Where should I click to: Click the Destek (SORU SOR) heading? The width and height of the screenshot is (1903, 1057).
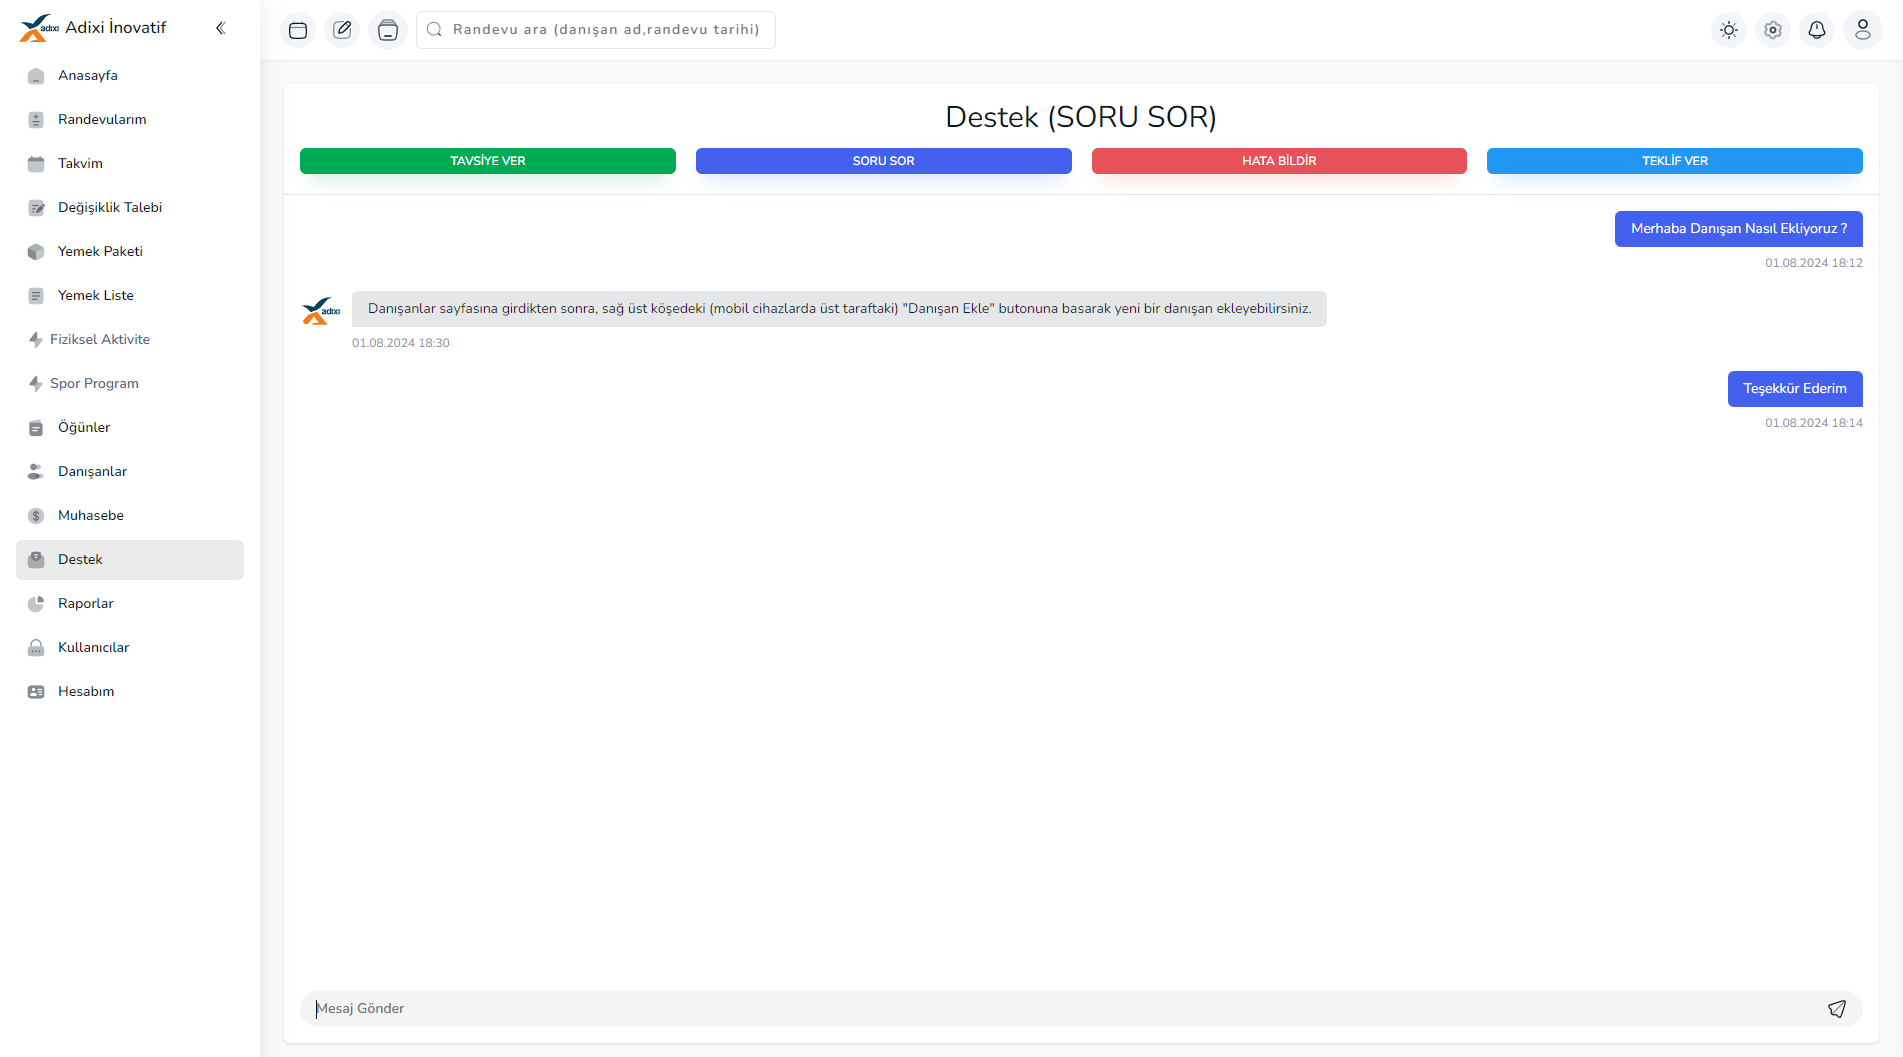coord(1081,117)
